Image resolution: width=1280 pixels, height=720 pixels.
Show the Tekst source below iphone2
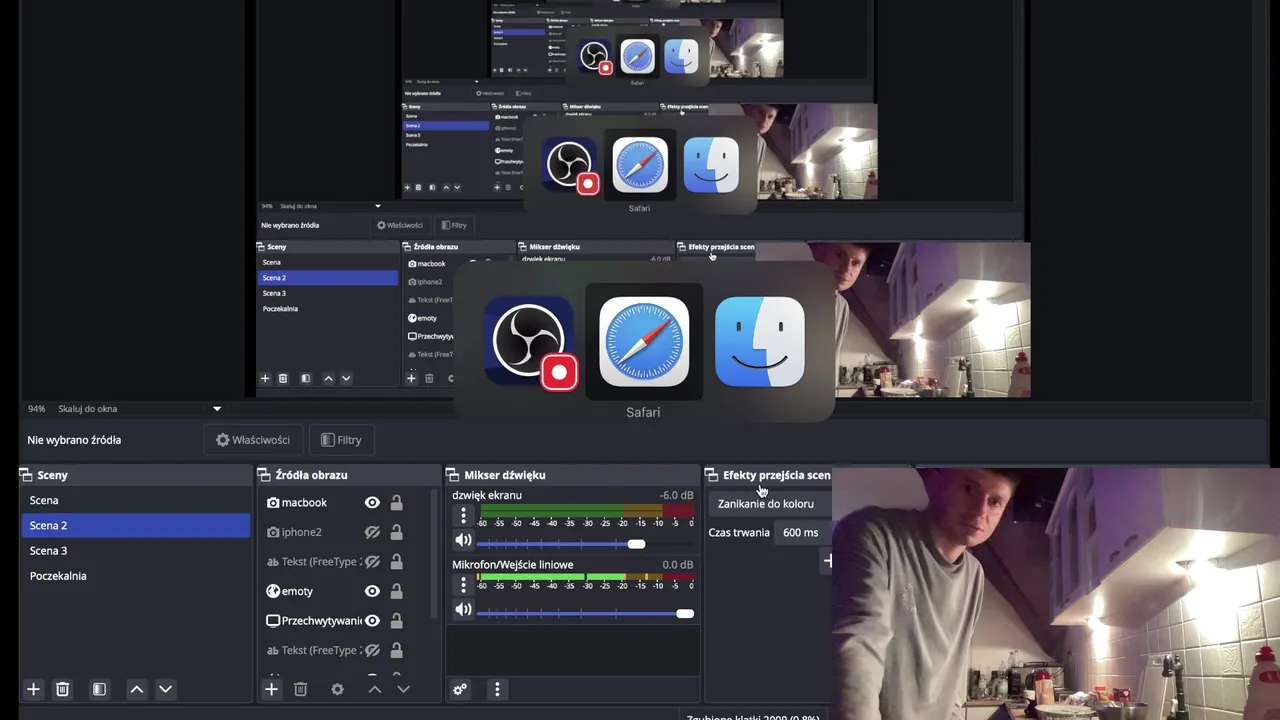coord(372,562)
